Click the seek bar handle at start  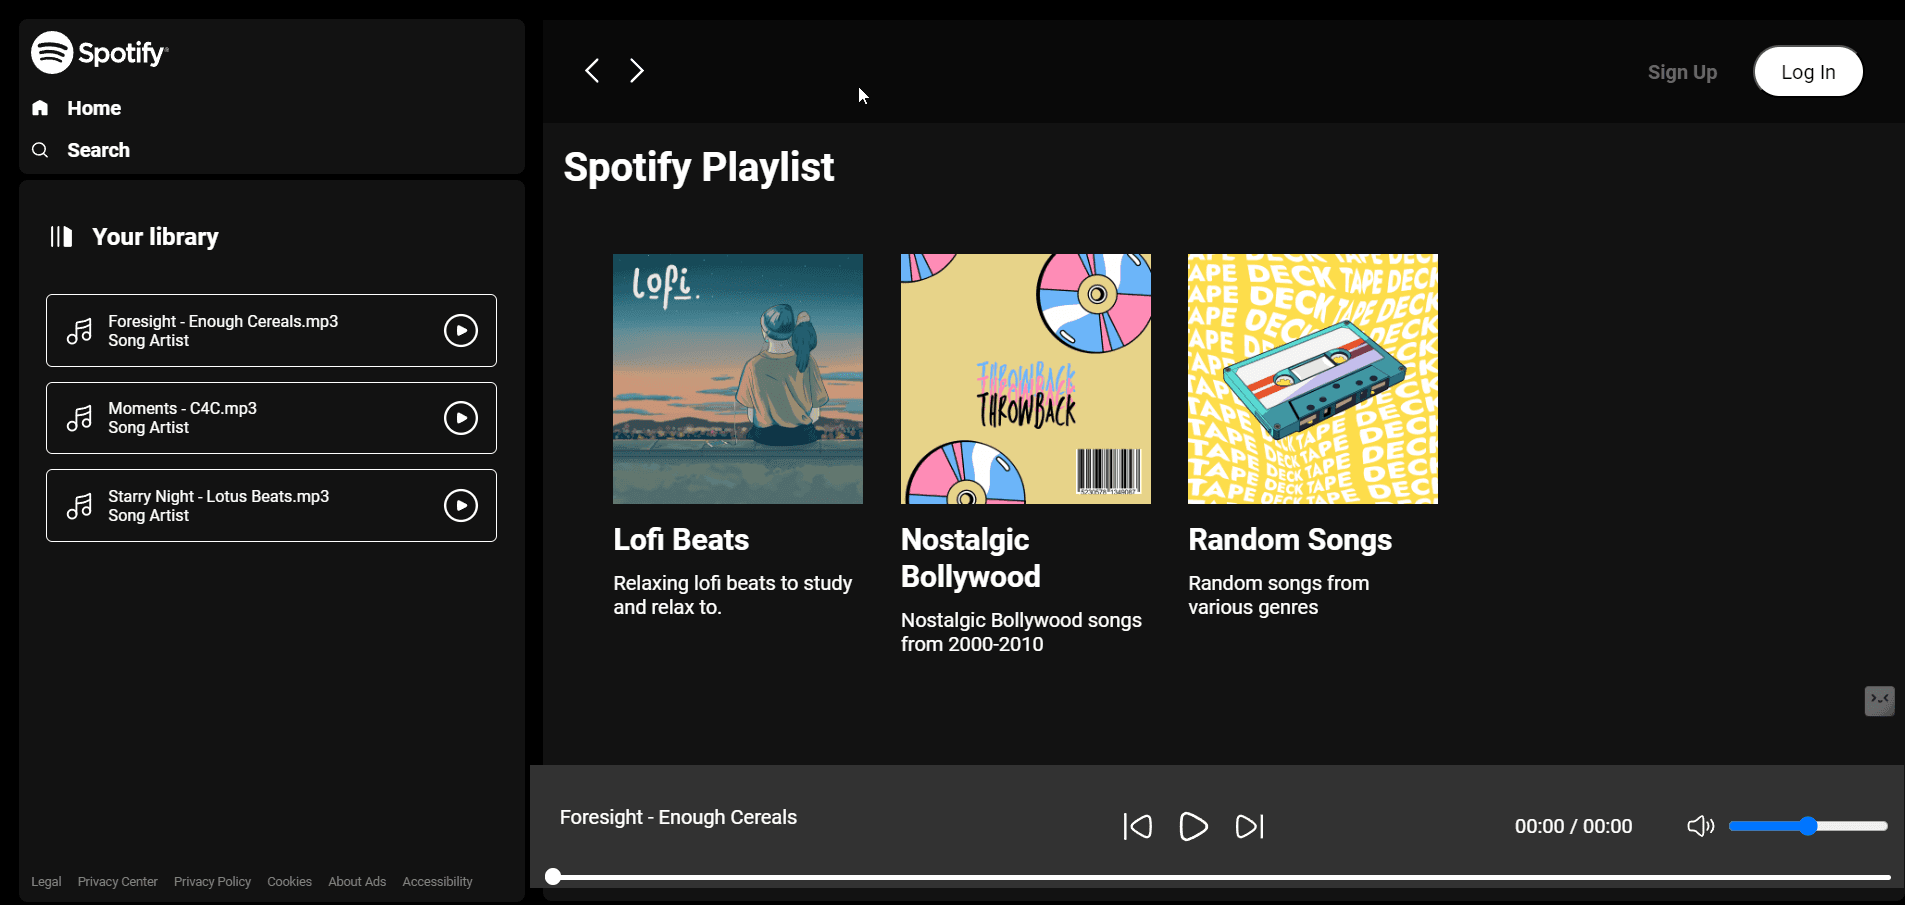coord(553,877)
